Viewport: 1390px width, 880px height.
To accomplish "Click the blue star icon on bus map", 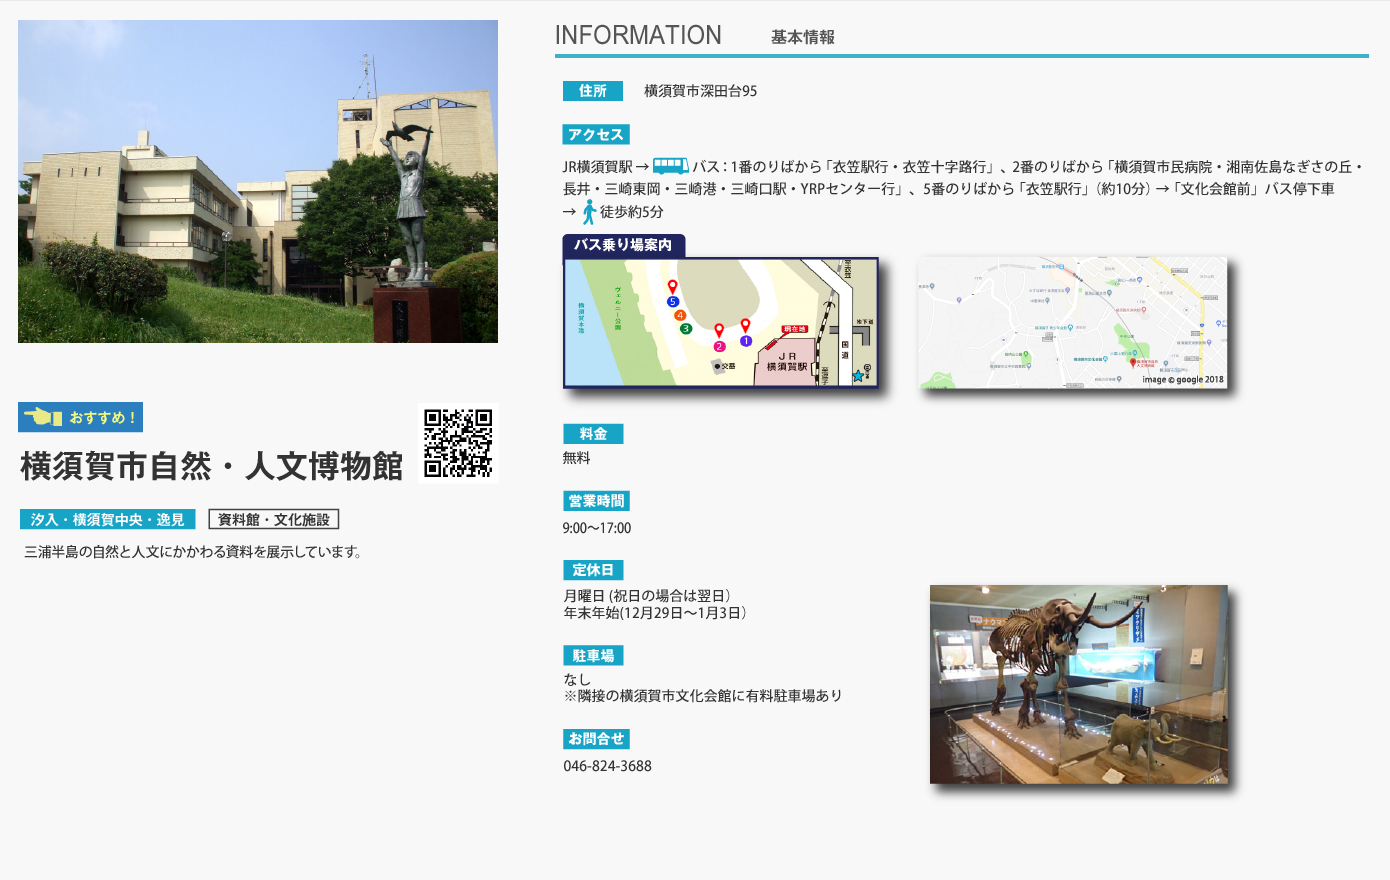I will pyautogui.click(x=857, y=376).
